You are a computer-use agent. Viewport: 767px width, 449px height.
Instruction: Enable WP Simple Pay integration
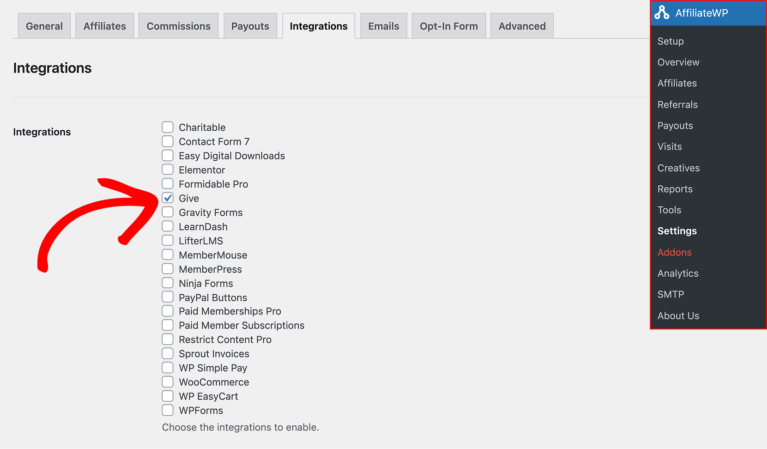pyautogui.click(x=168, y=368)
